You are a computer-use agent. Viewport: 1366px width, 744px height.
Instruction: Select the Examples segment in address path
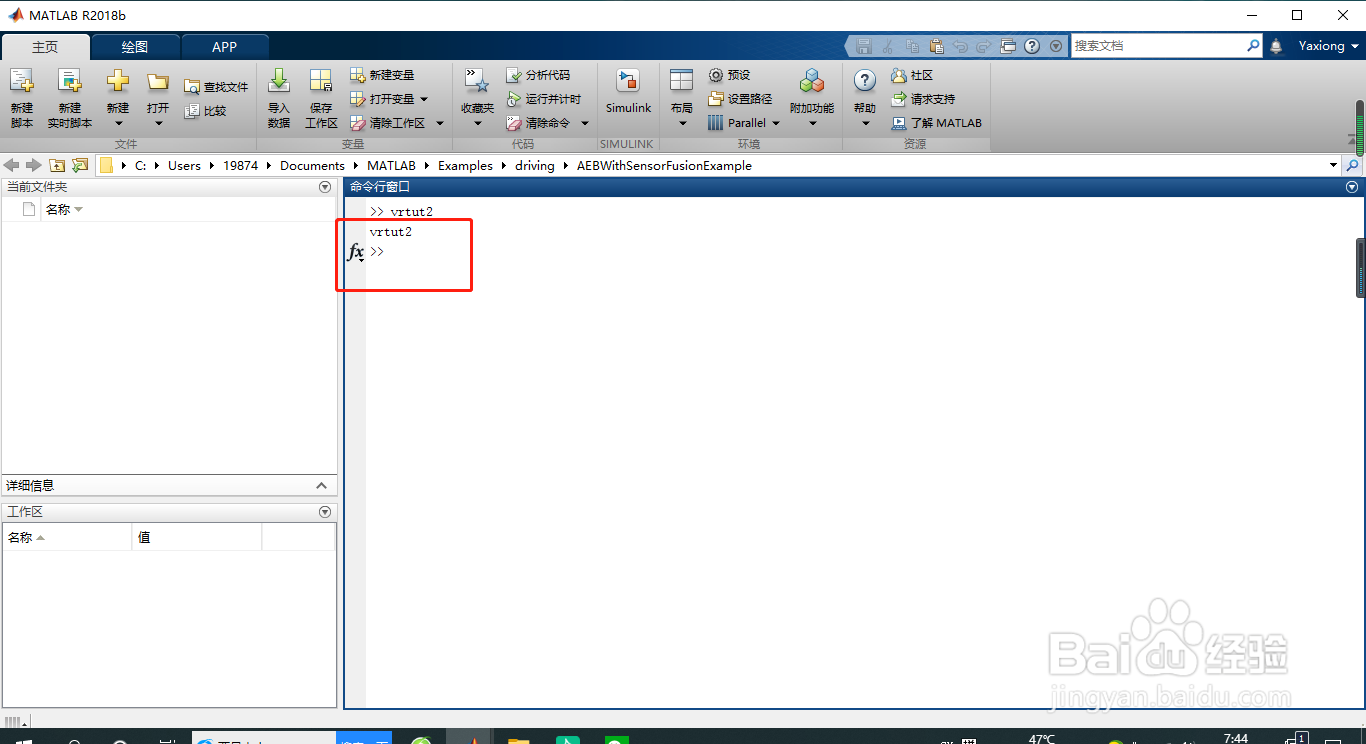465,166
